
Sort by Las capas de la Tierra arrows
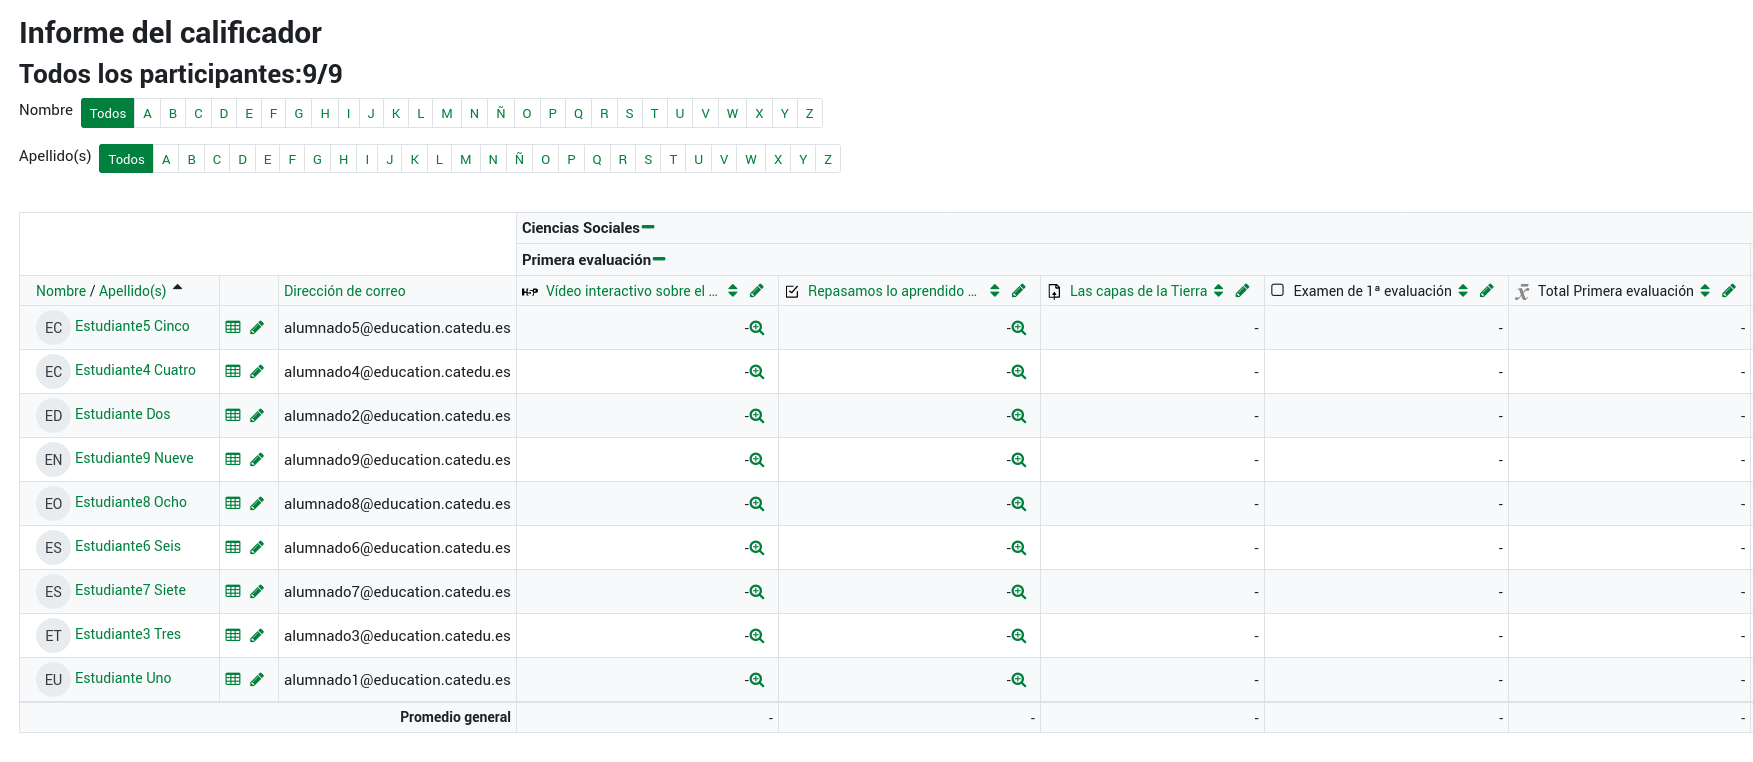pyautogui.click(x=1219, y=291)
